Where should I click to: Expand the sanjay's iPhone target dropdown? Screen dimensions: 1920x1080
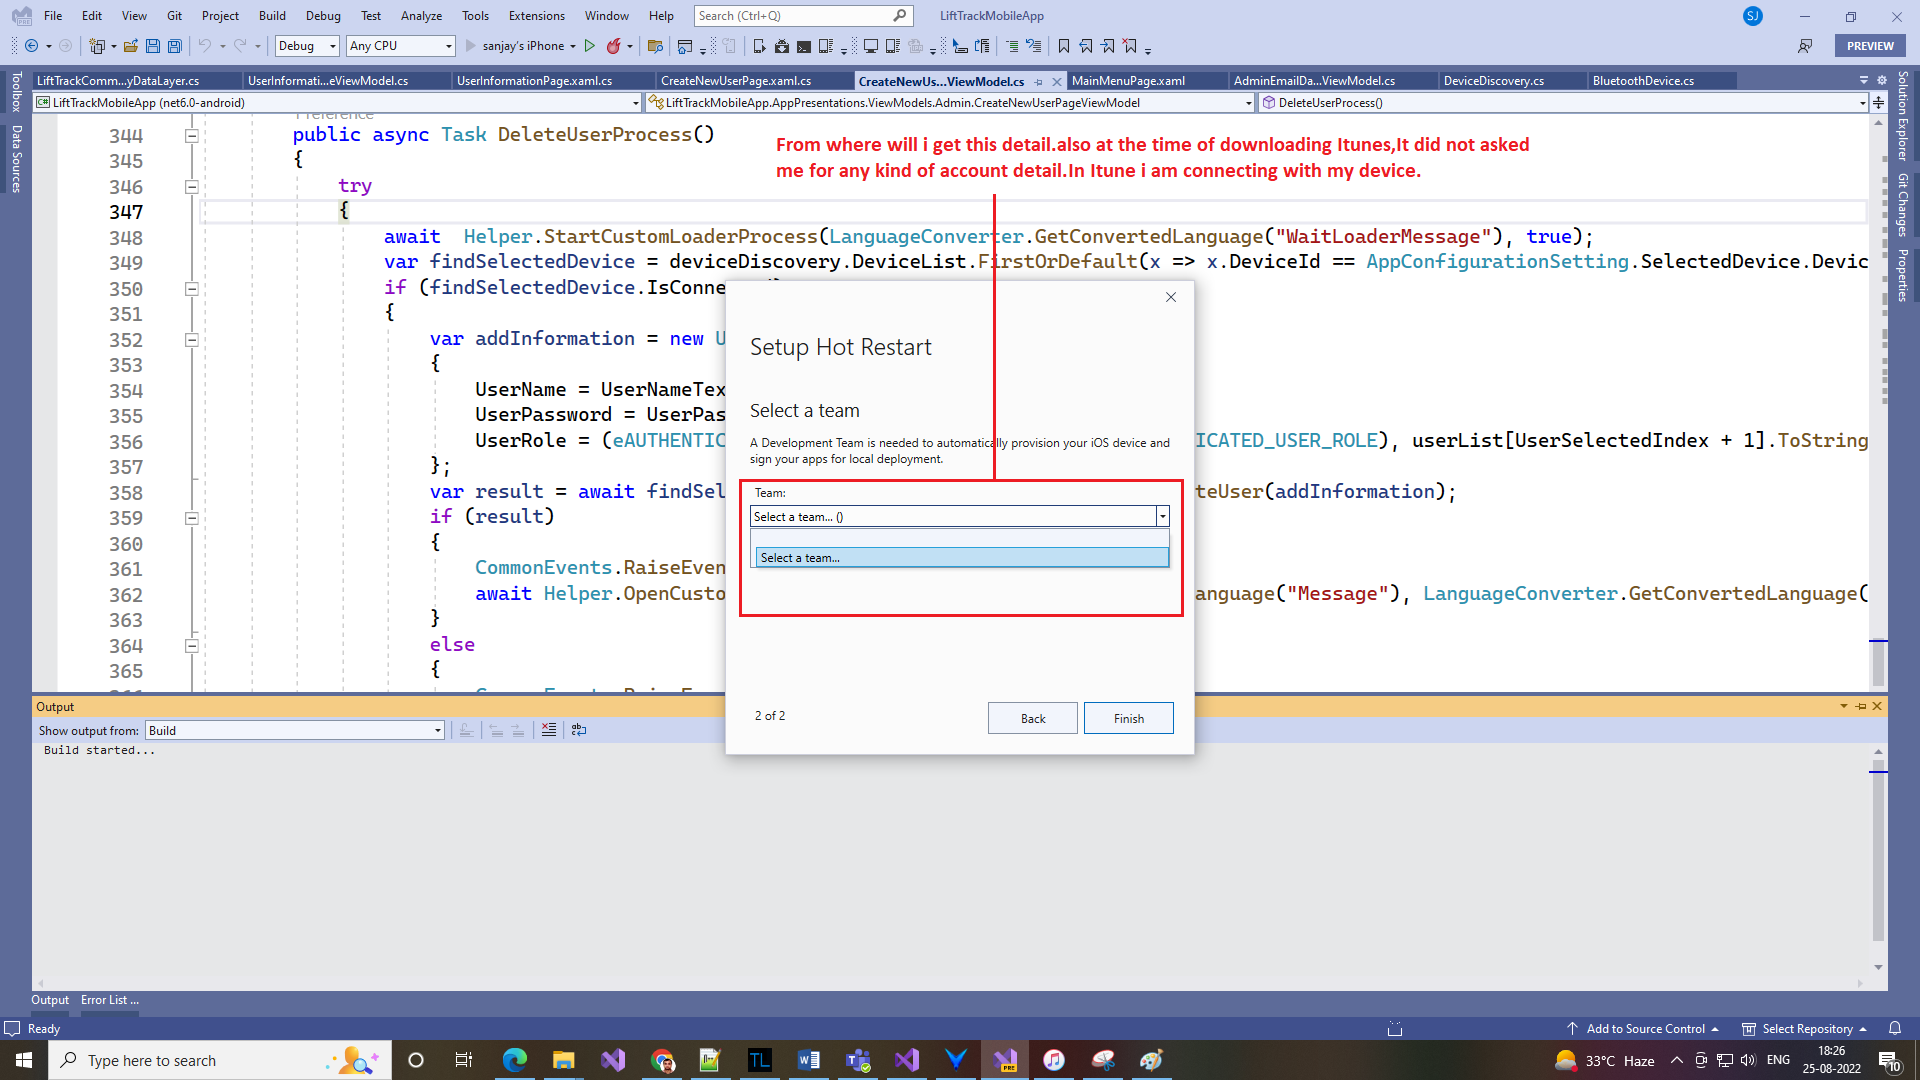pos(573,46)
